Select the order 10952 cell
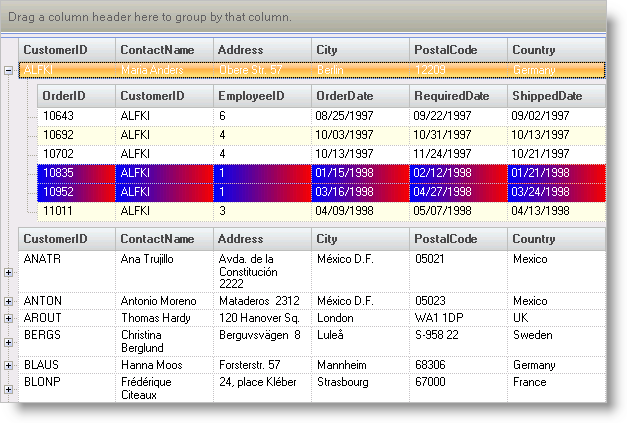This screenshot has width=627, height=423. click(76, 191)
